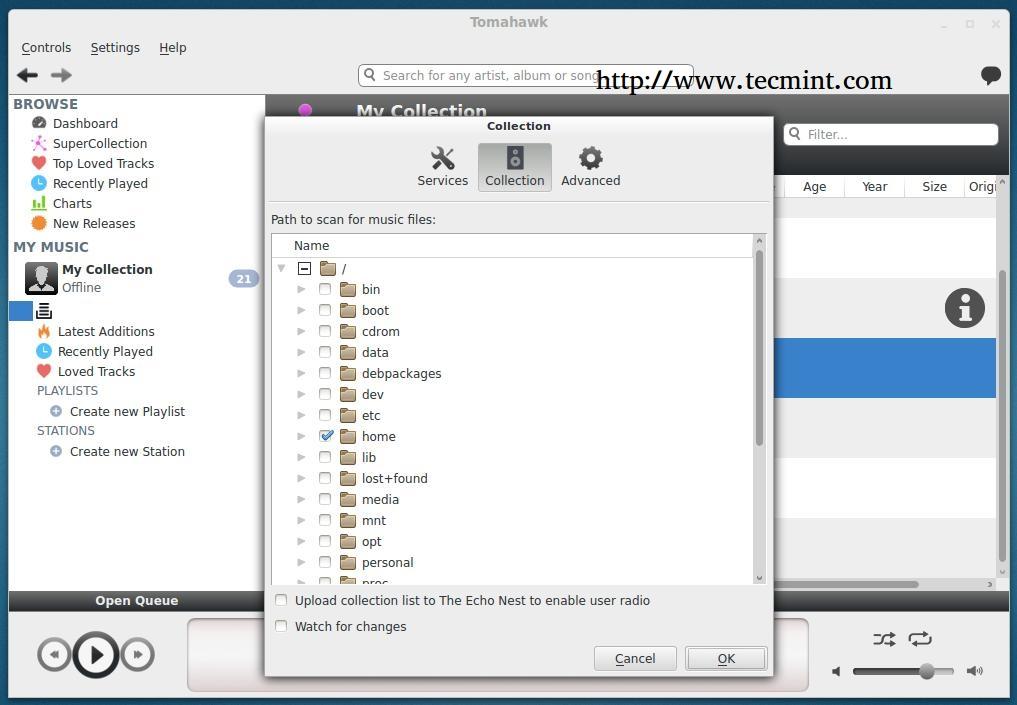Expand the dev folder

click(x=301, y=394)
